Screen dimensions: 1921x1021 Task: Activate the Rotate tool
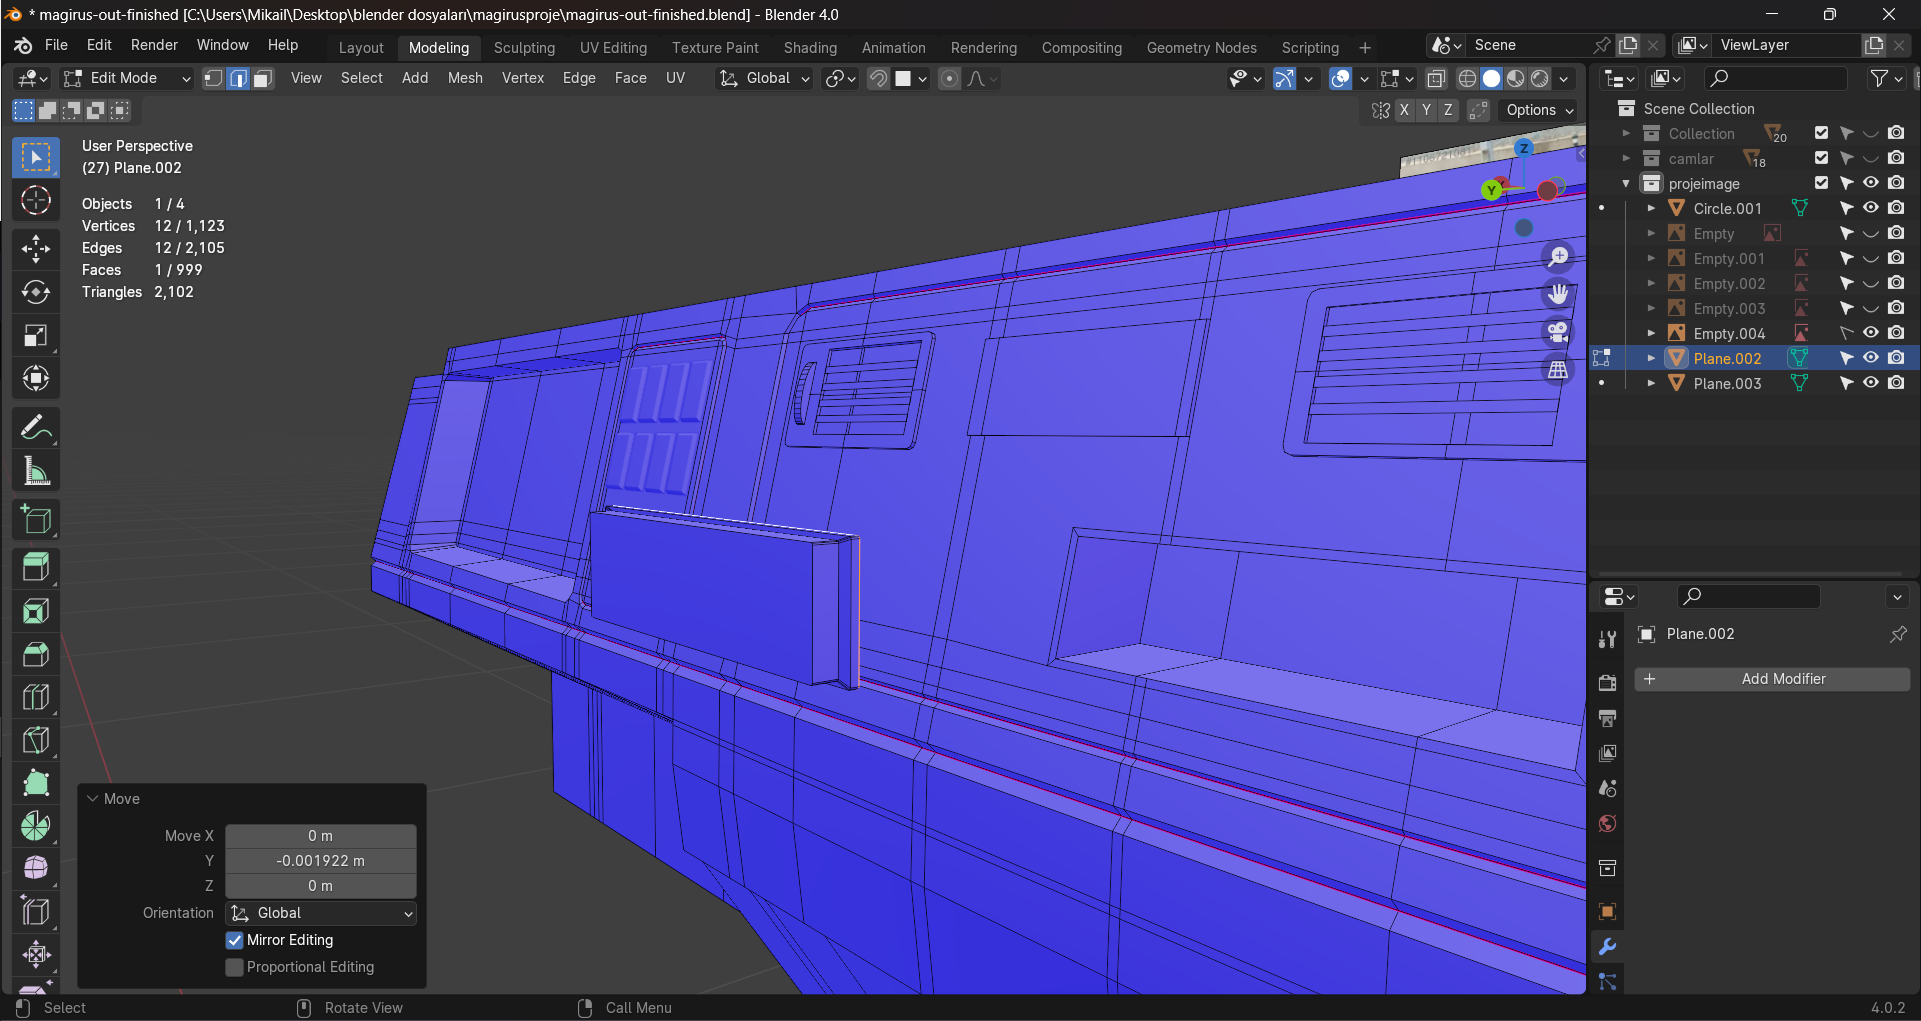(x=36, y=292)
